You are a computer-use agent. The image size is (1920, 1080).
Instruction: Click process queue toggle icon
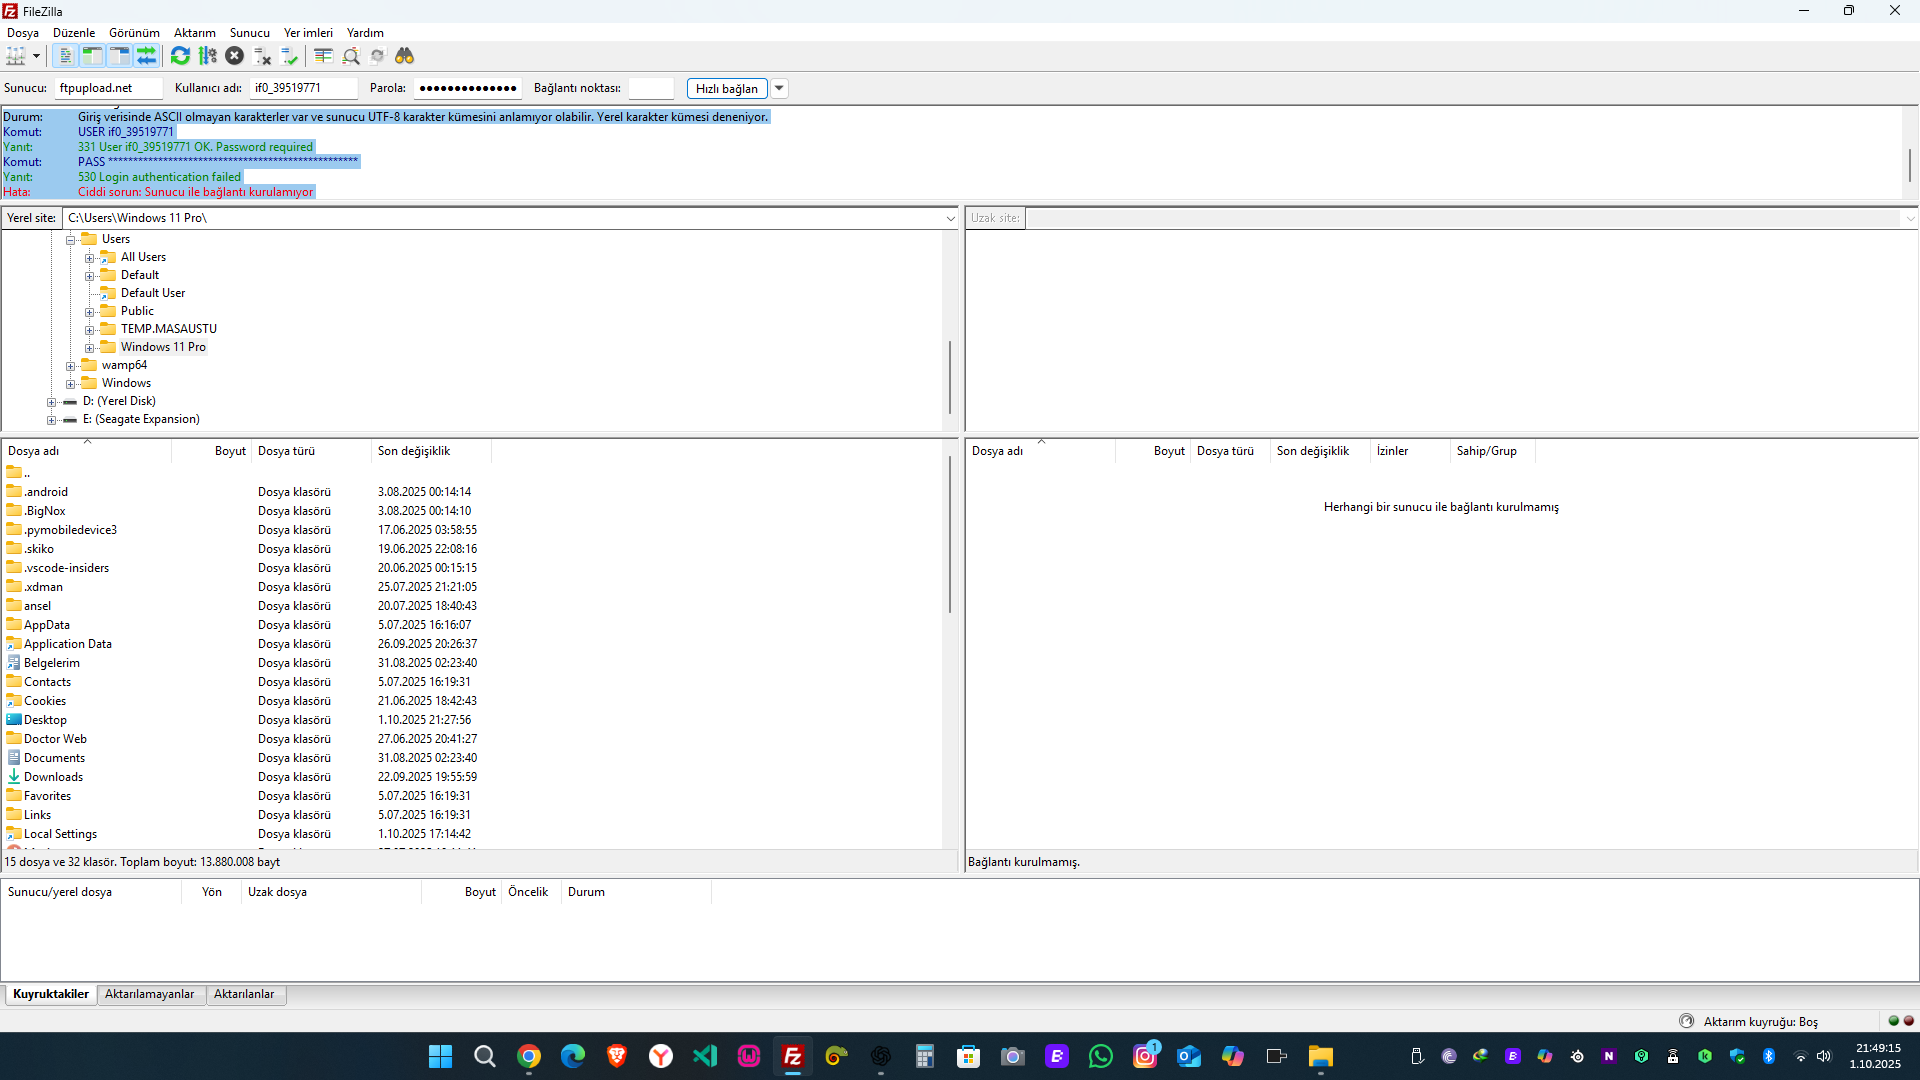pos(208,56)
